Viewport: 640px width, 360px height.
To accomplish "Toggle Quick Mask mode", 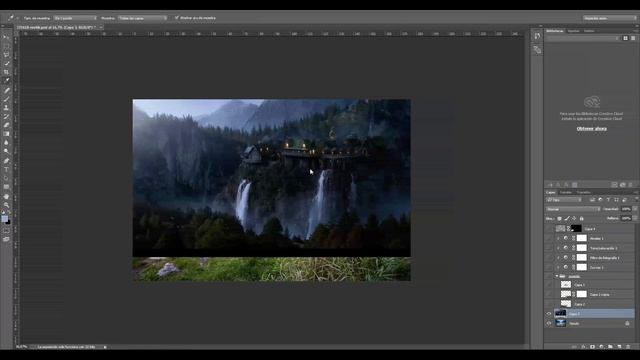I will coord(6,231).
